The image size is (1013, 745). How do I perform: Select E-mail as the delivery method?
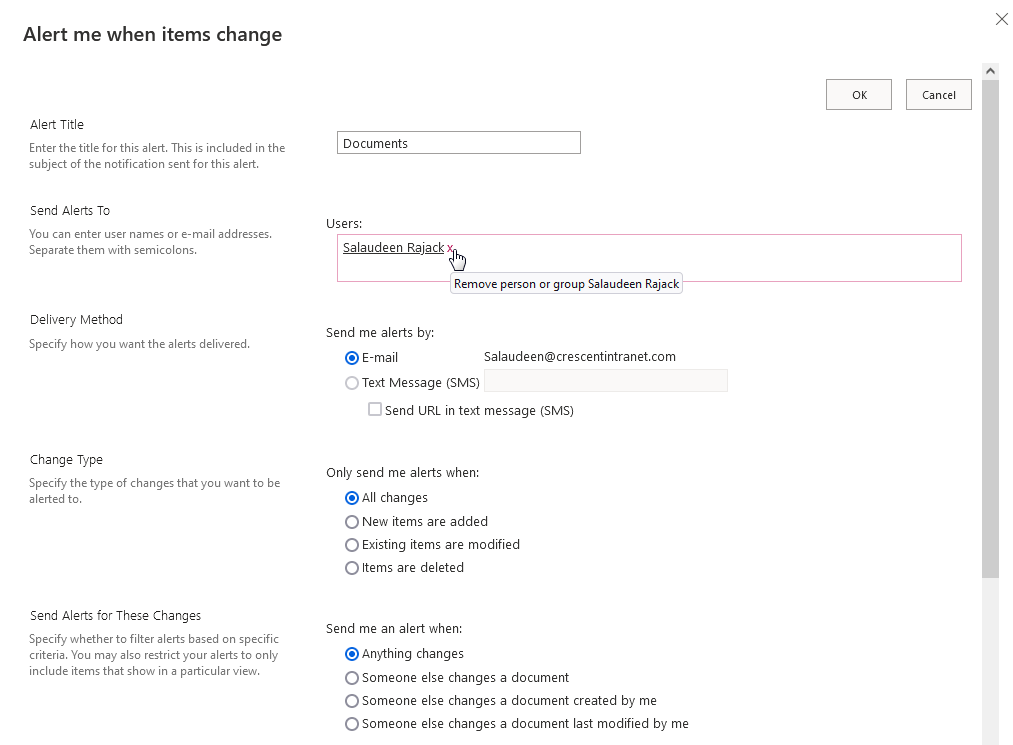click(352, 357)
